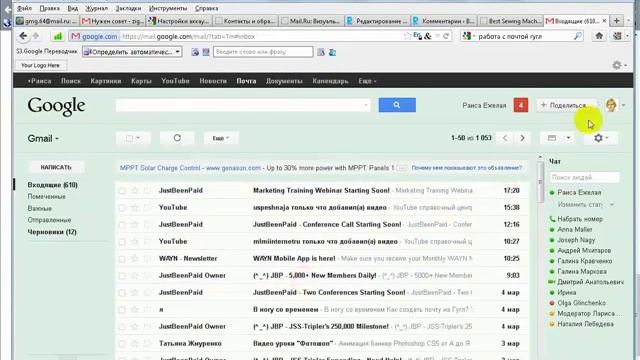Click the Your Logo Here toolbar button

tap(40, 65)
